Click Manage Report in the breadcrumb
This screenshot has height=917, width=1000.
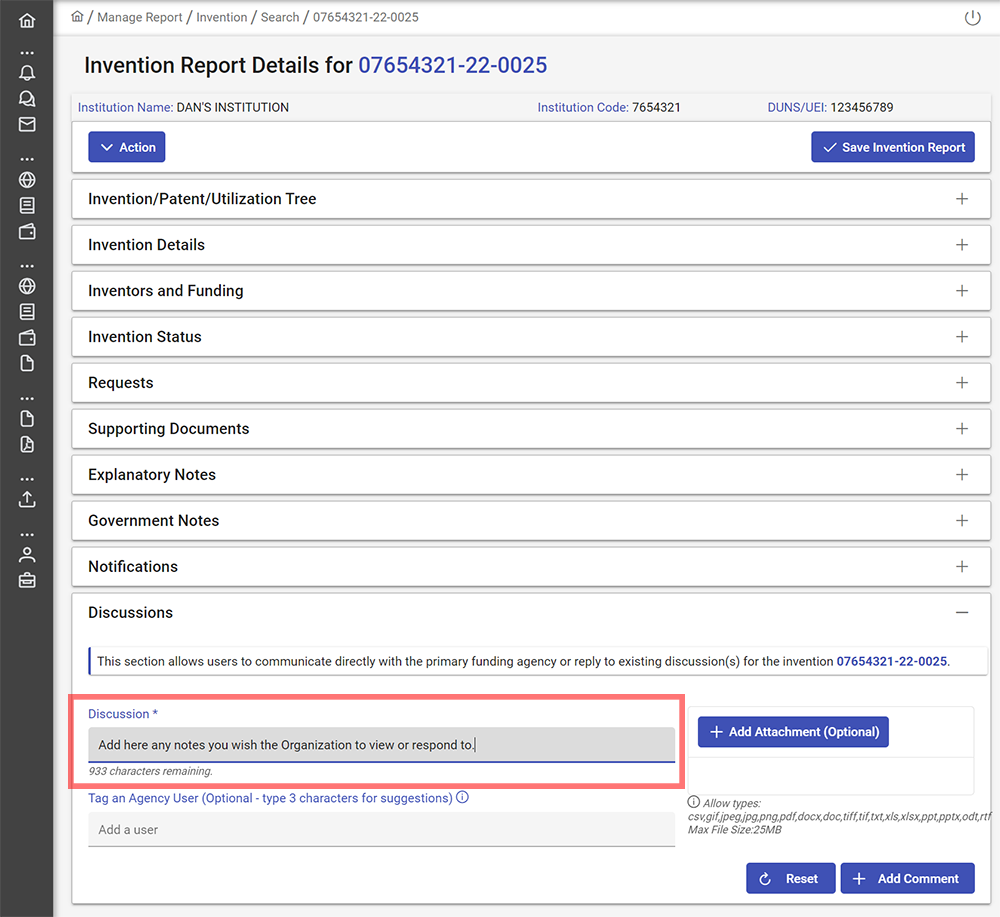140,18
